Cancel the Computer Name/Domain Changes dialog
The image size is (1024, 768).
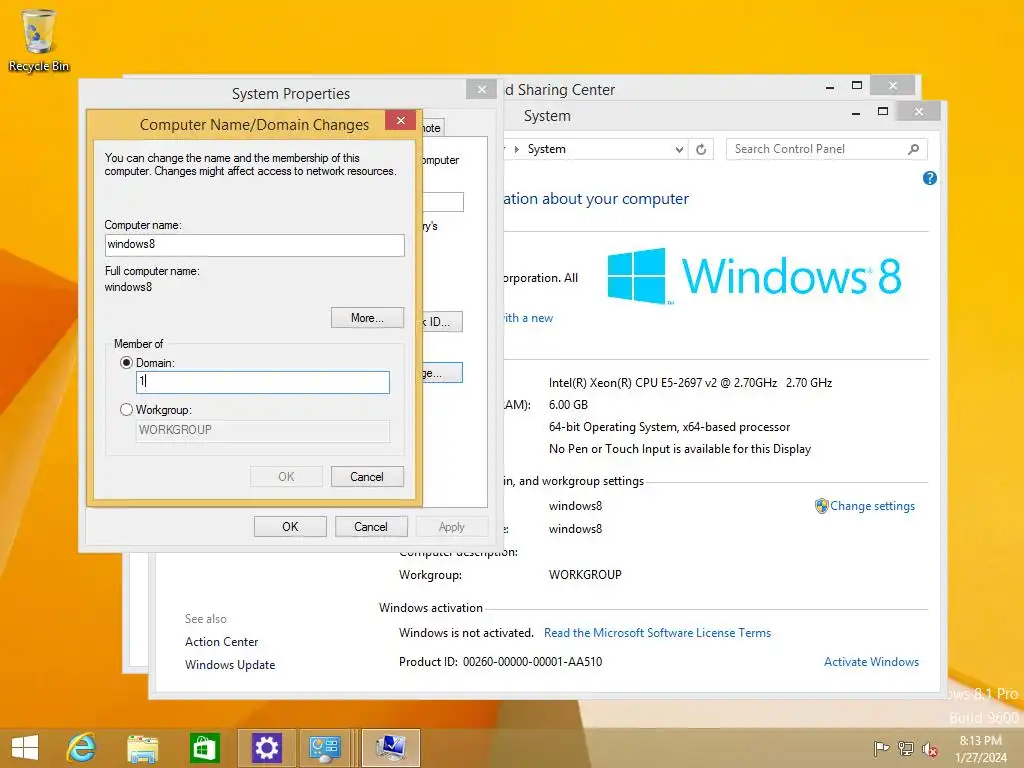point(367,477)
